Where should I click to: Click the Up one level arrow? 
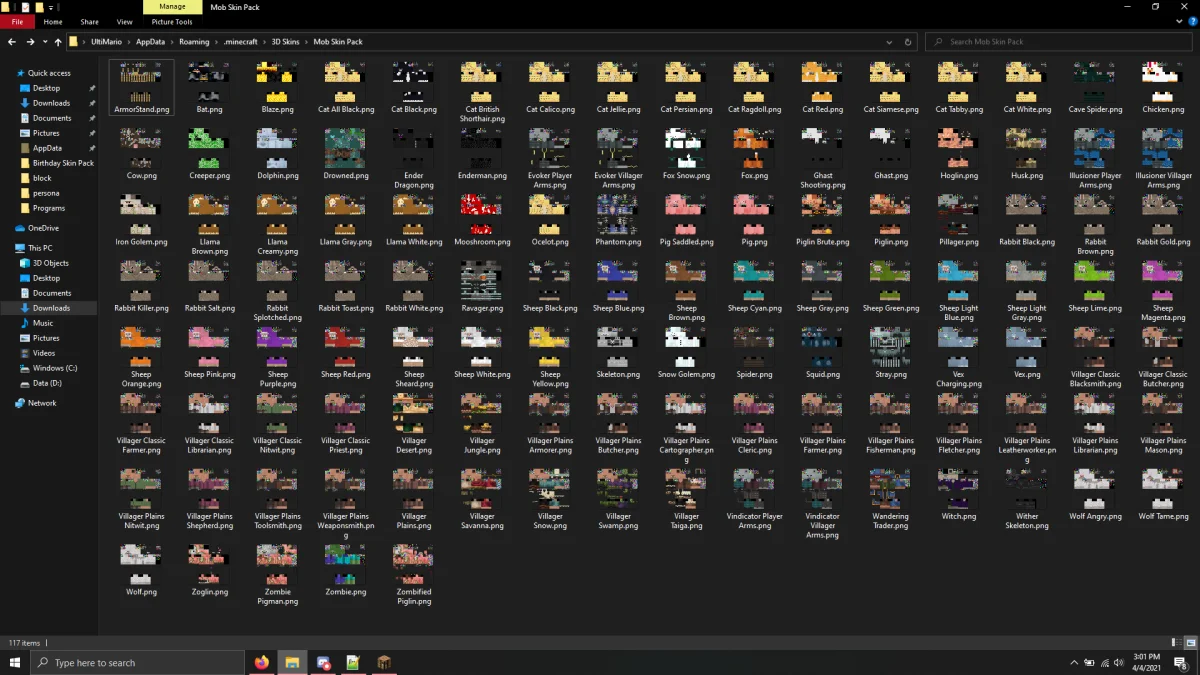[58, 42]
